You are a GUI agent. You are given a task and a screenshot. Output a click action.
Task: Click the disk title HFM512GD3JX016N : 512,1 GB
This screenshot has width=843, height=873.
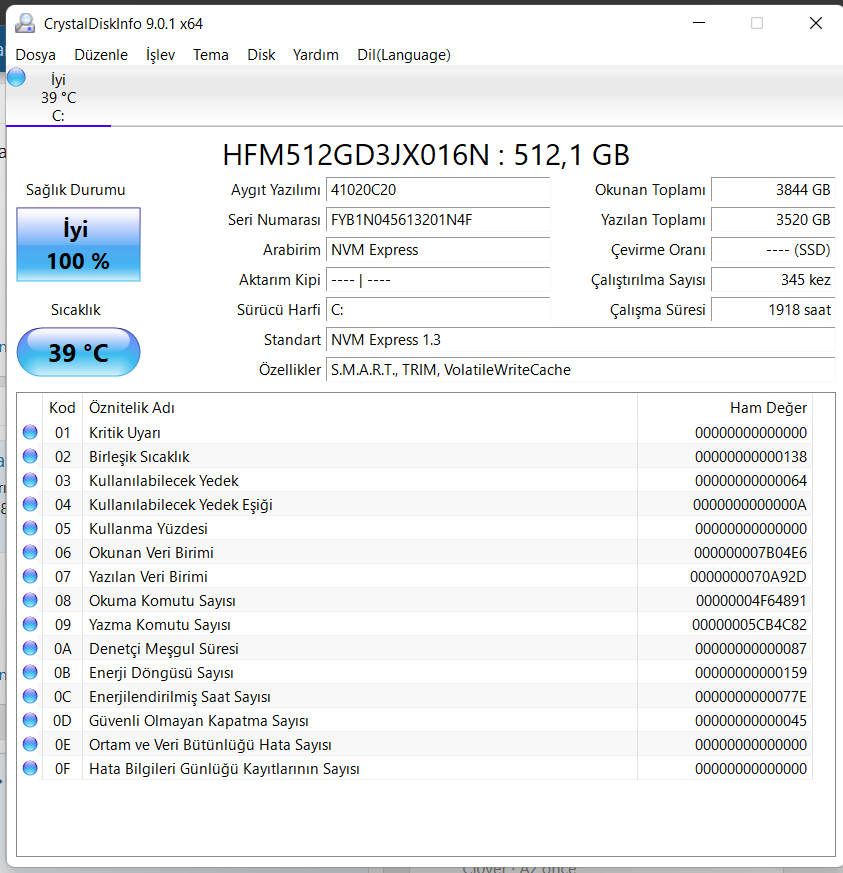point(426,155)
